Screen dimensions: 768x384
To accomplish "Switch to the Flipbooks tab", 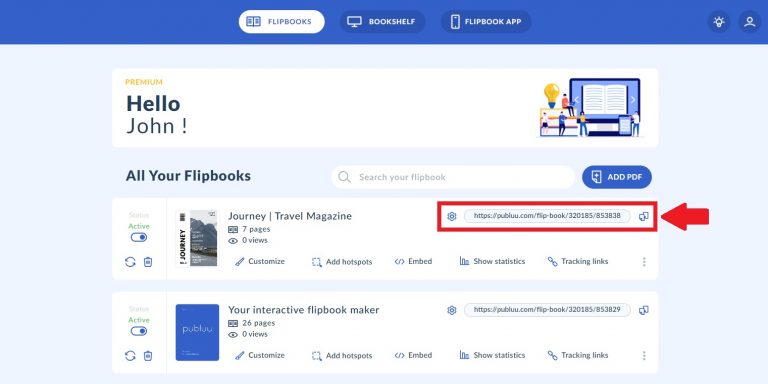I will (x=282, y=22).
